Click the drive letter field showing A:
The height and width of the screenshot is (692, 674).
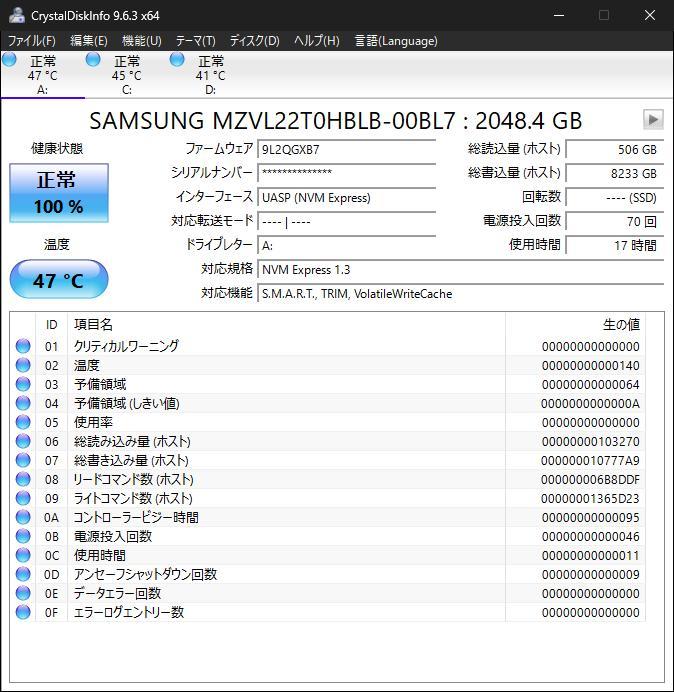346,245
